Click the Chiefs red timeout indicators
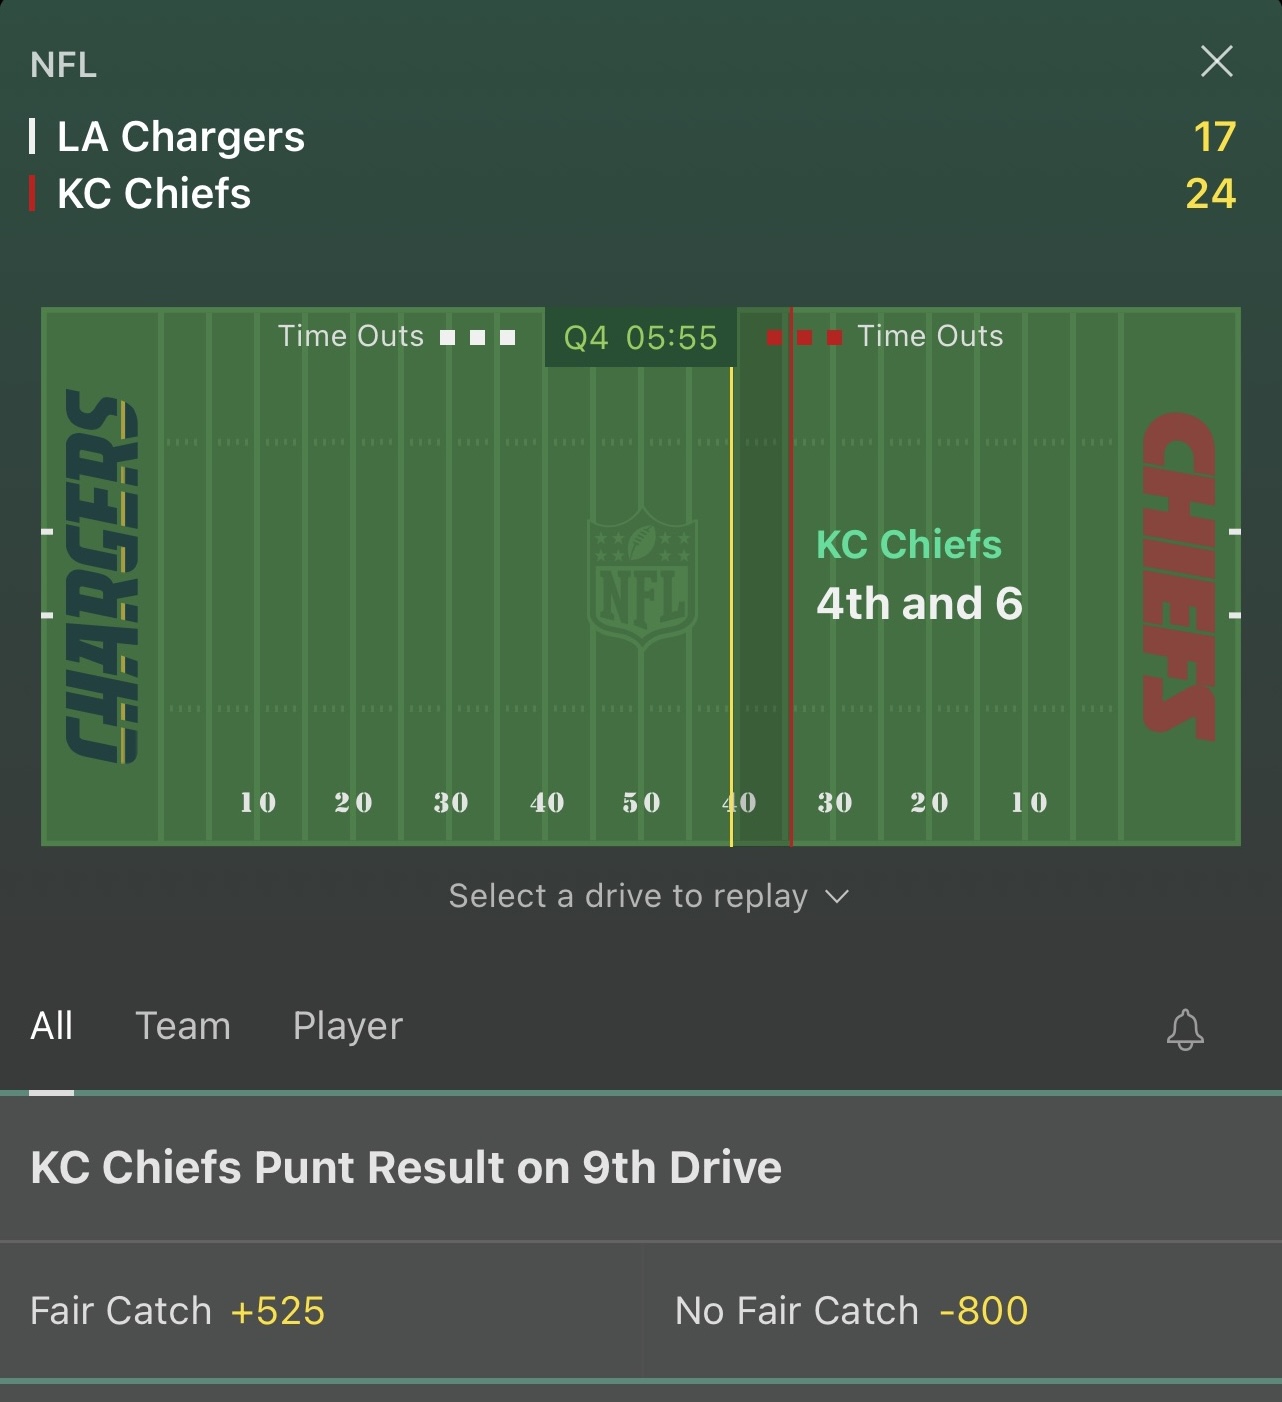 (x=804, y=338)
